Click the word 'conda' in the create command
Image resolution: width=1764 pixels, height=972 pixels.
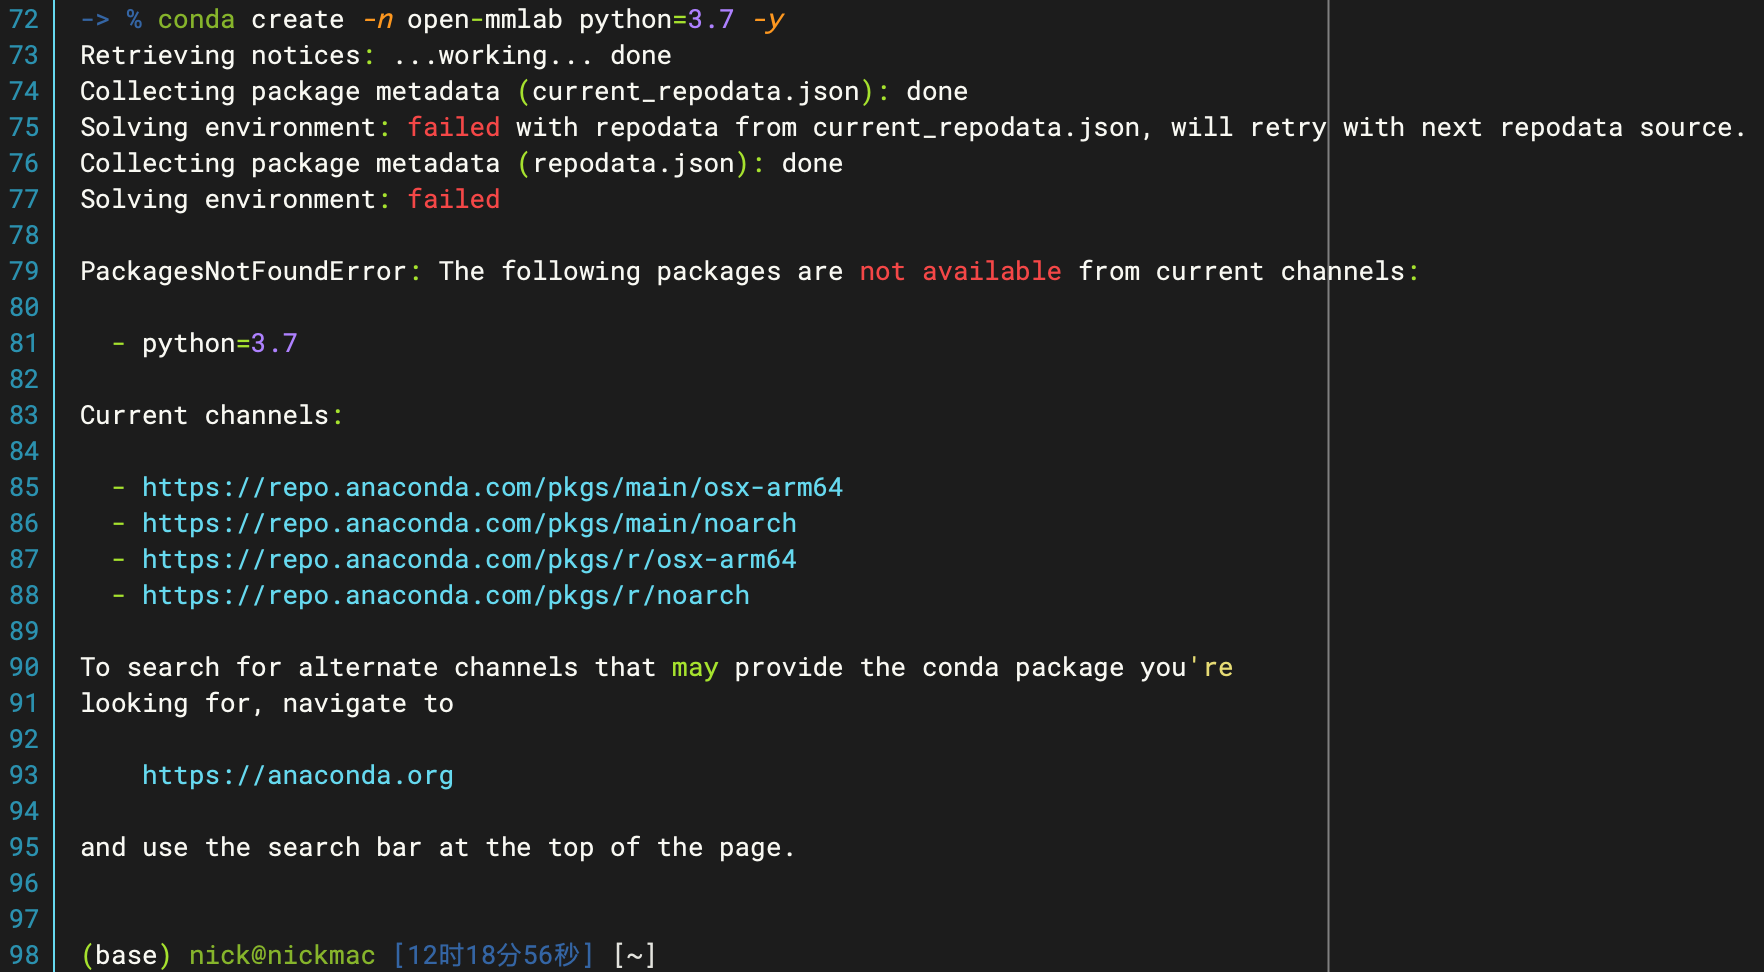click(196, 19)
